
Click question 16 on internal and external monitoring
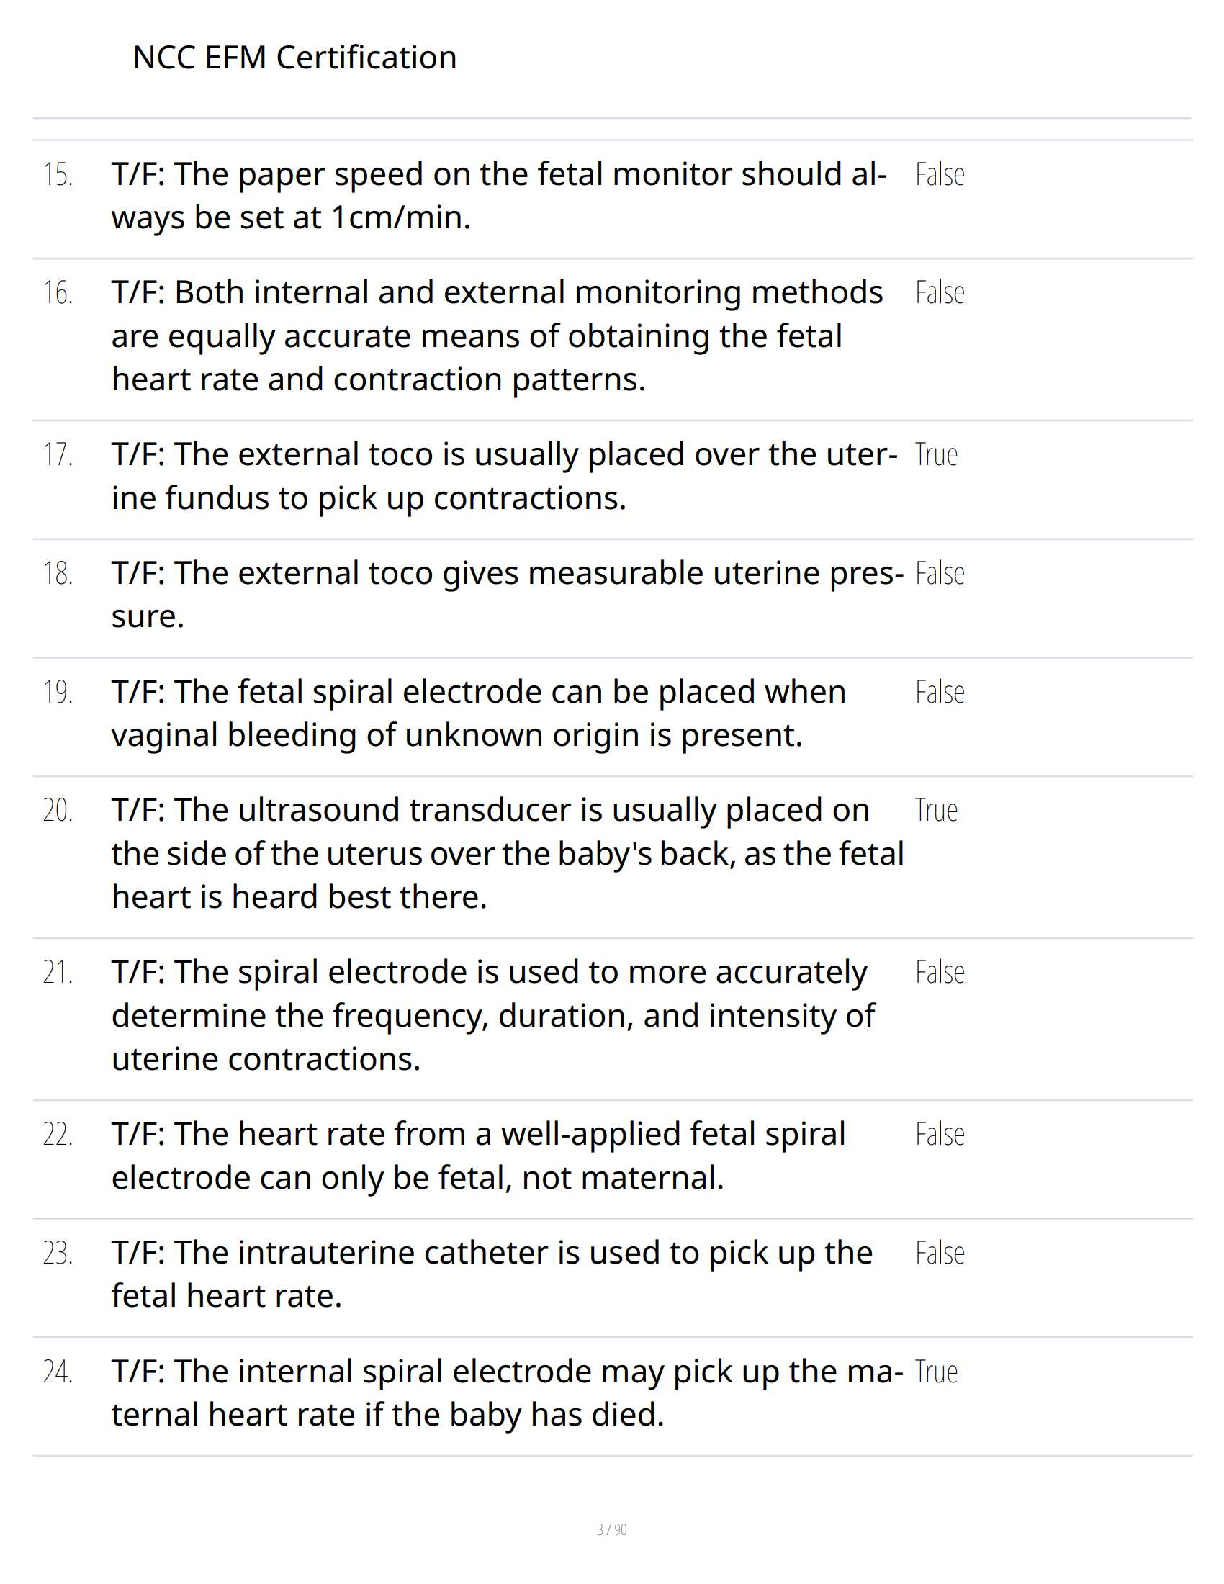pos(497,336)
